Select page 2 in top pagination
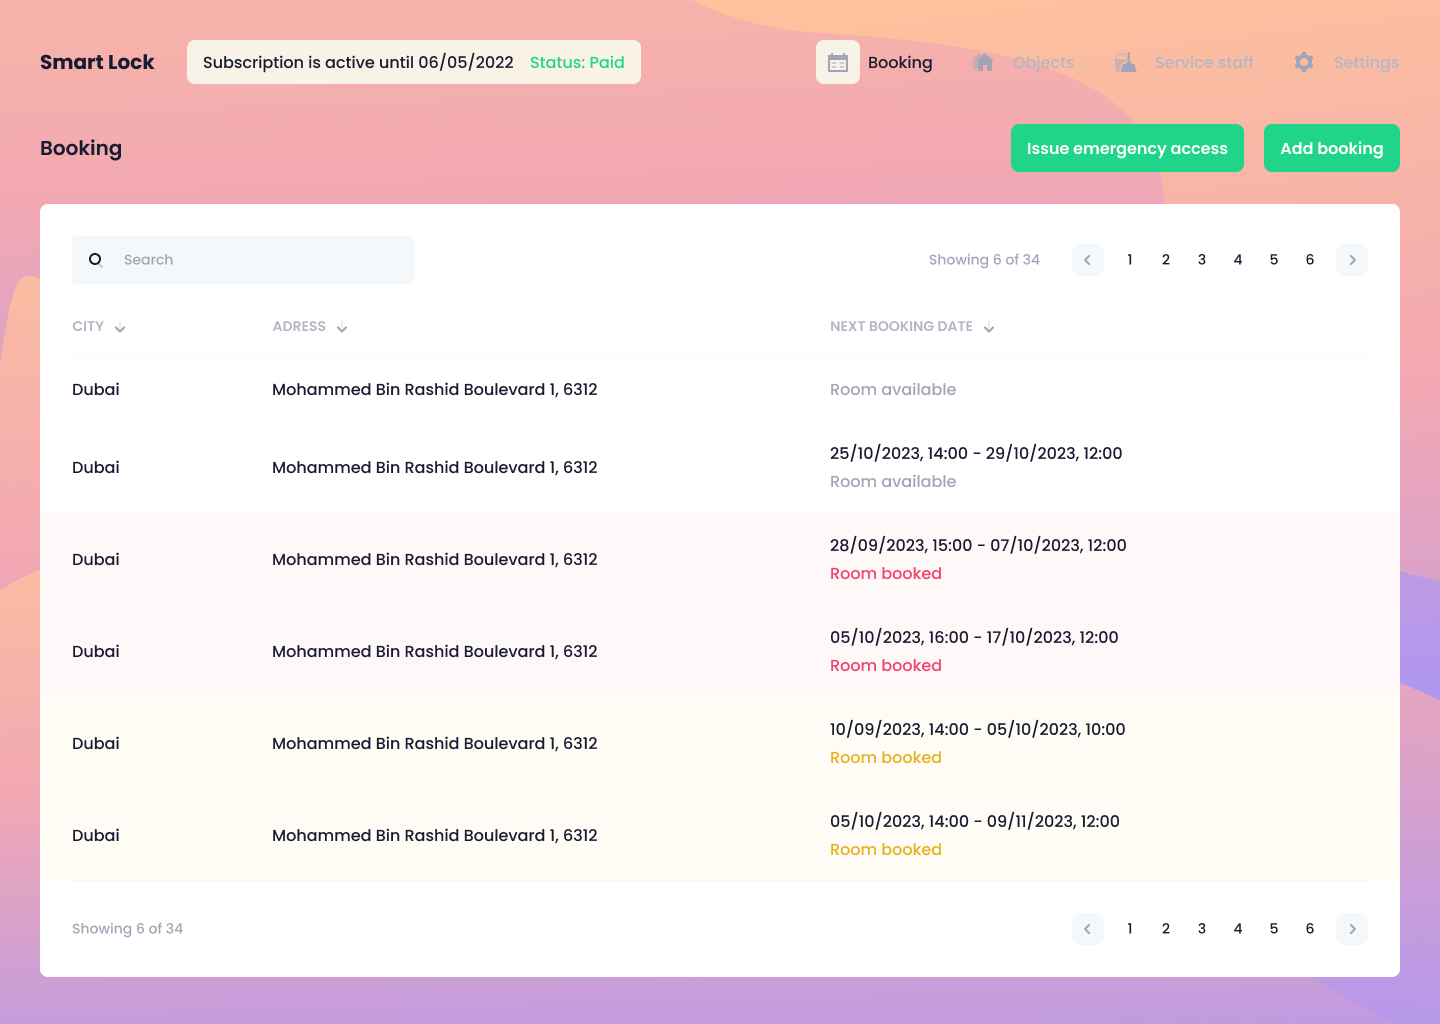 [x=1166, y=260]
